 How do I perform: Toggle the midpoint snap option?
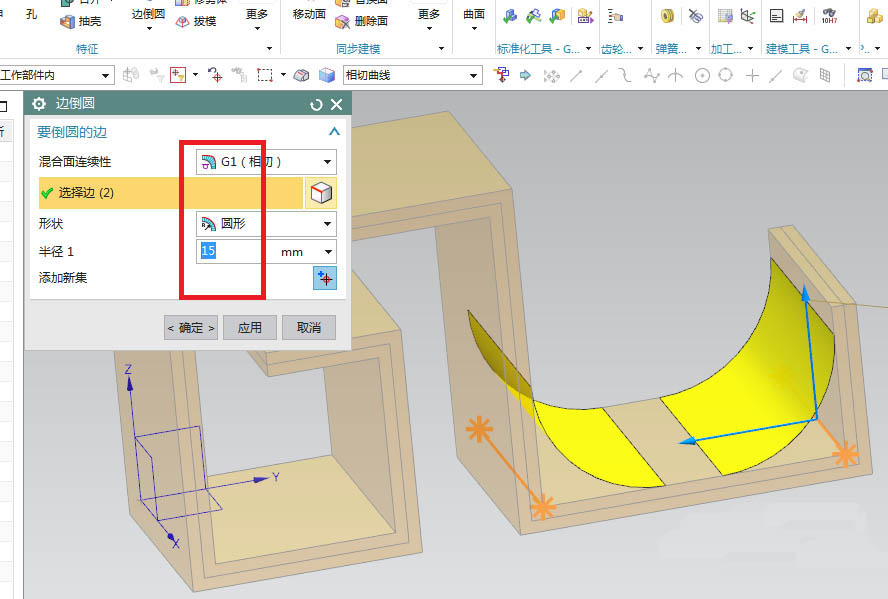(601, 75)
